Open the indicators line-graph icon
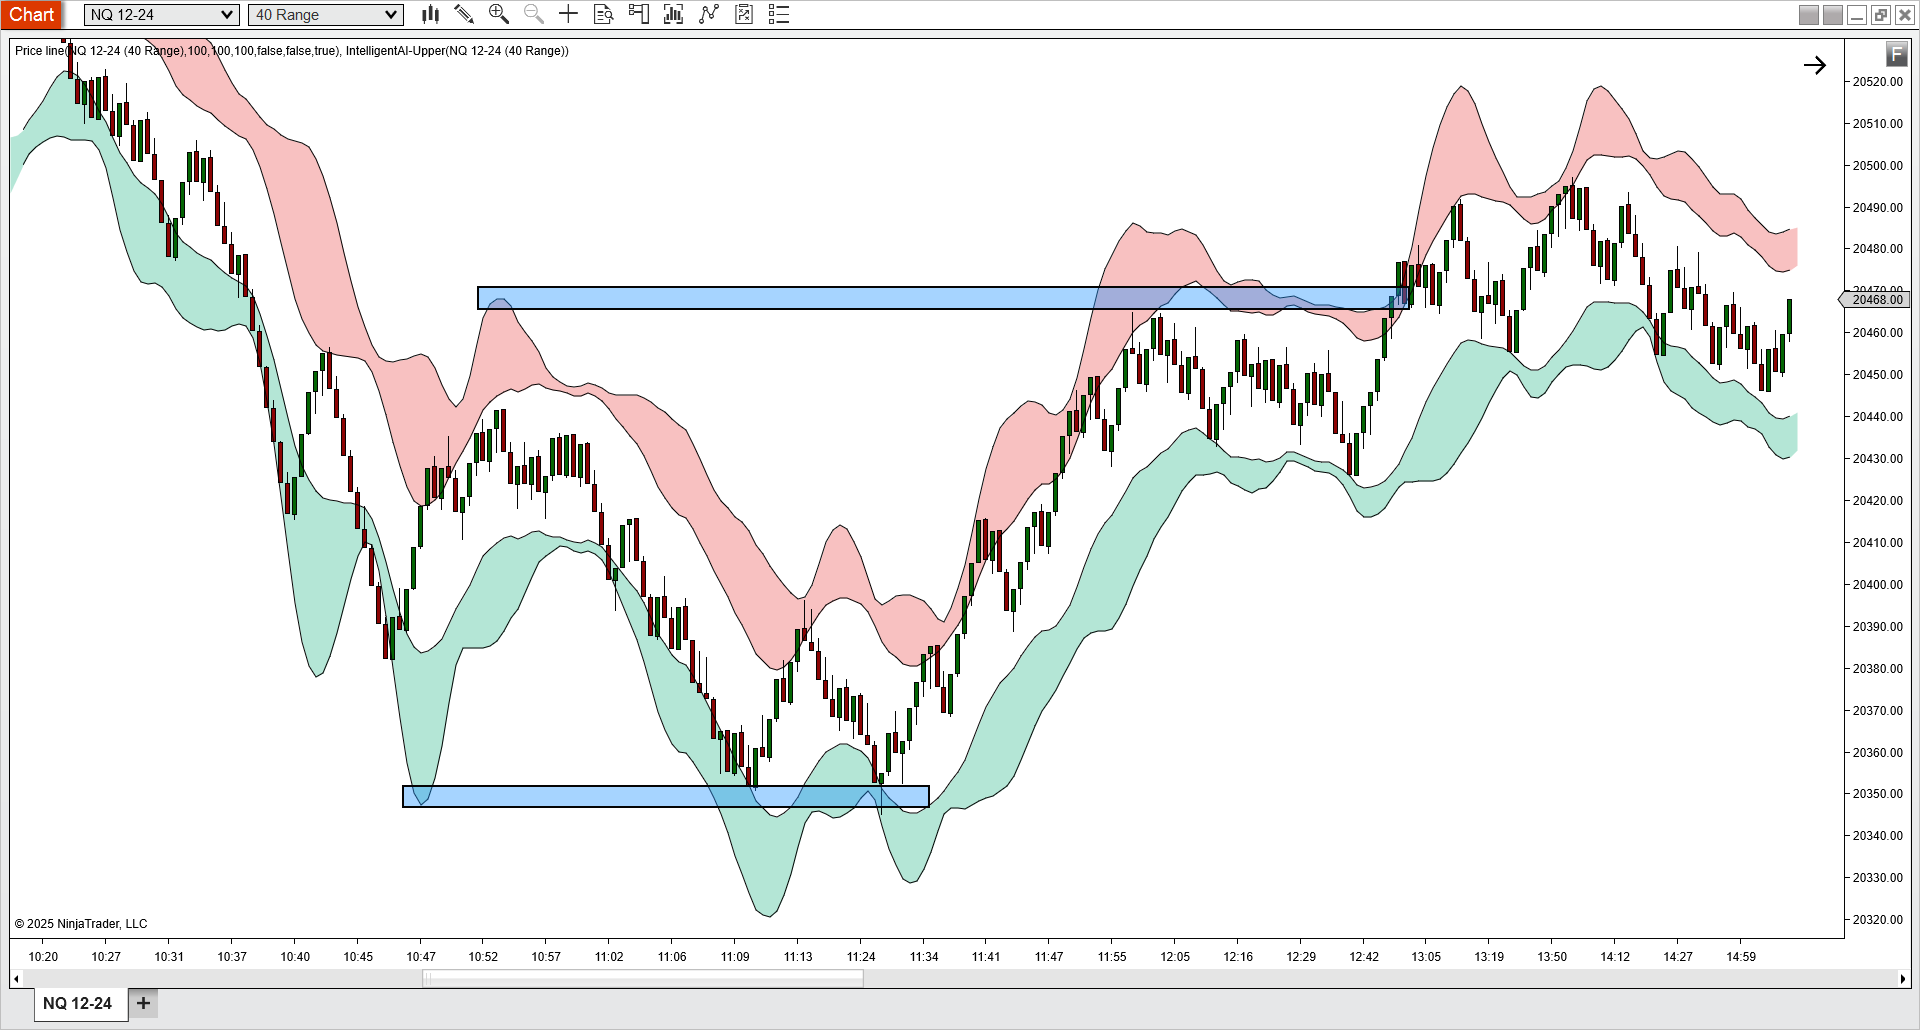This screenshot has height=1030, width=1920. pos(709,14)
